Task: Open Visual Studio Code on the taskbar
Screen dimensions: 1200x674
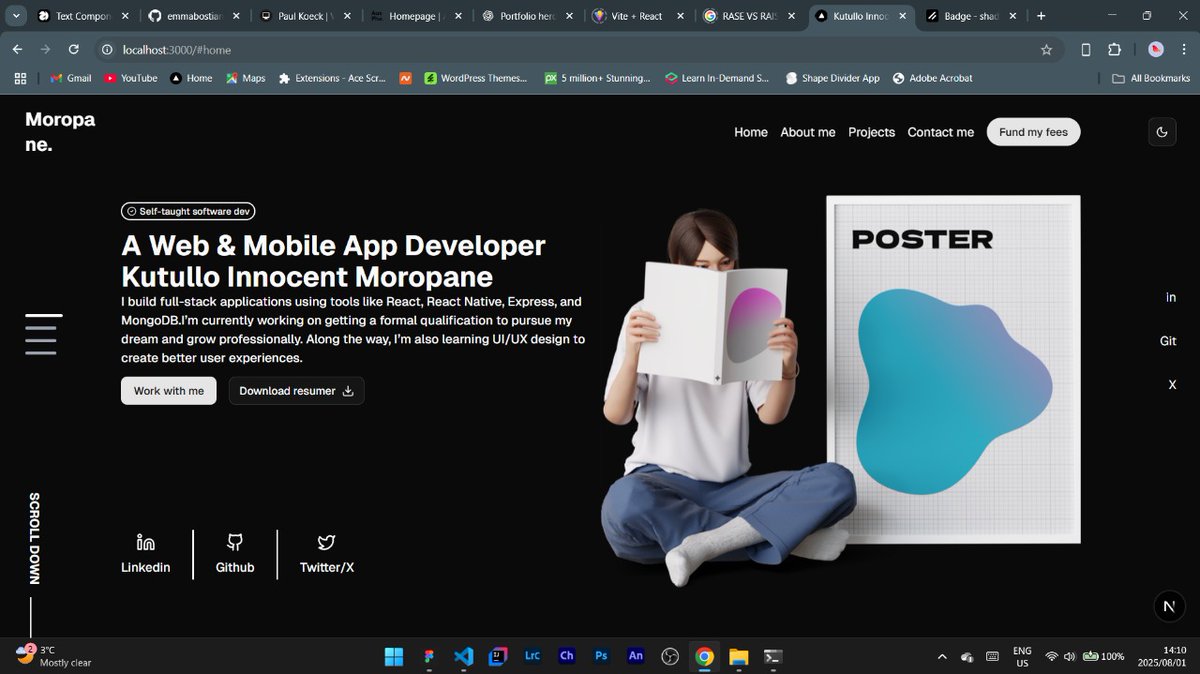Action: 463,657
